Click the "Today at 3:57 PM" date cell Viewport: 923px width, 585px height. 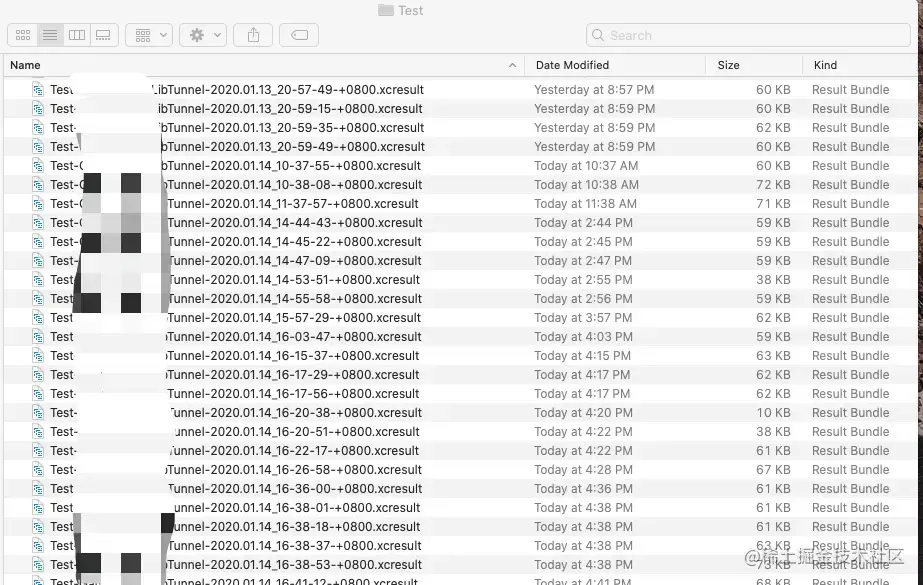(583, 318)
